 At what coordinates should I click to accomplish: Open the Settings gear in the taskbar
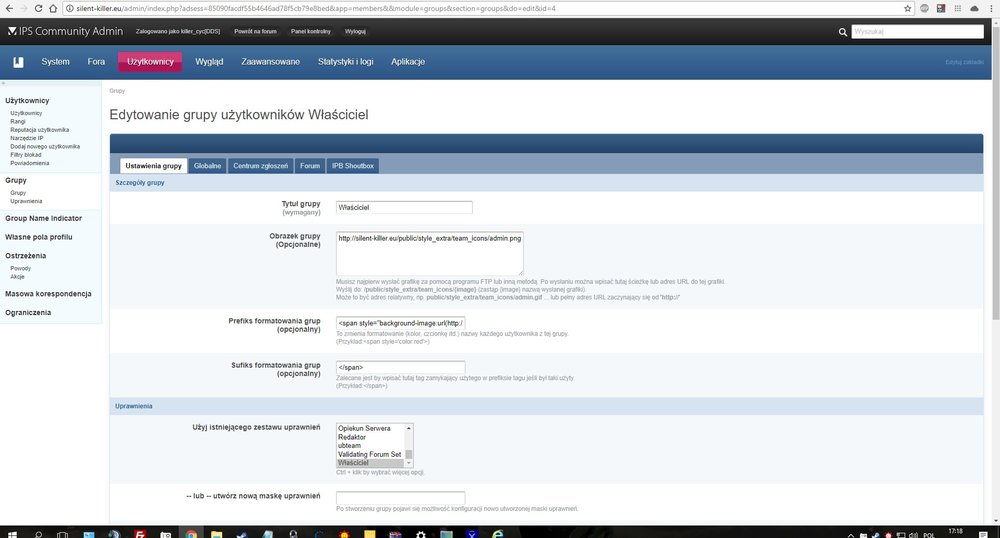[420, 534]
